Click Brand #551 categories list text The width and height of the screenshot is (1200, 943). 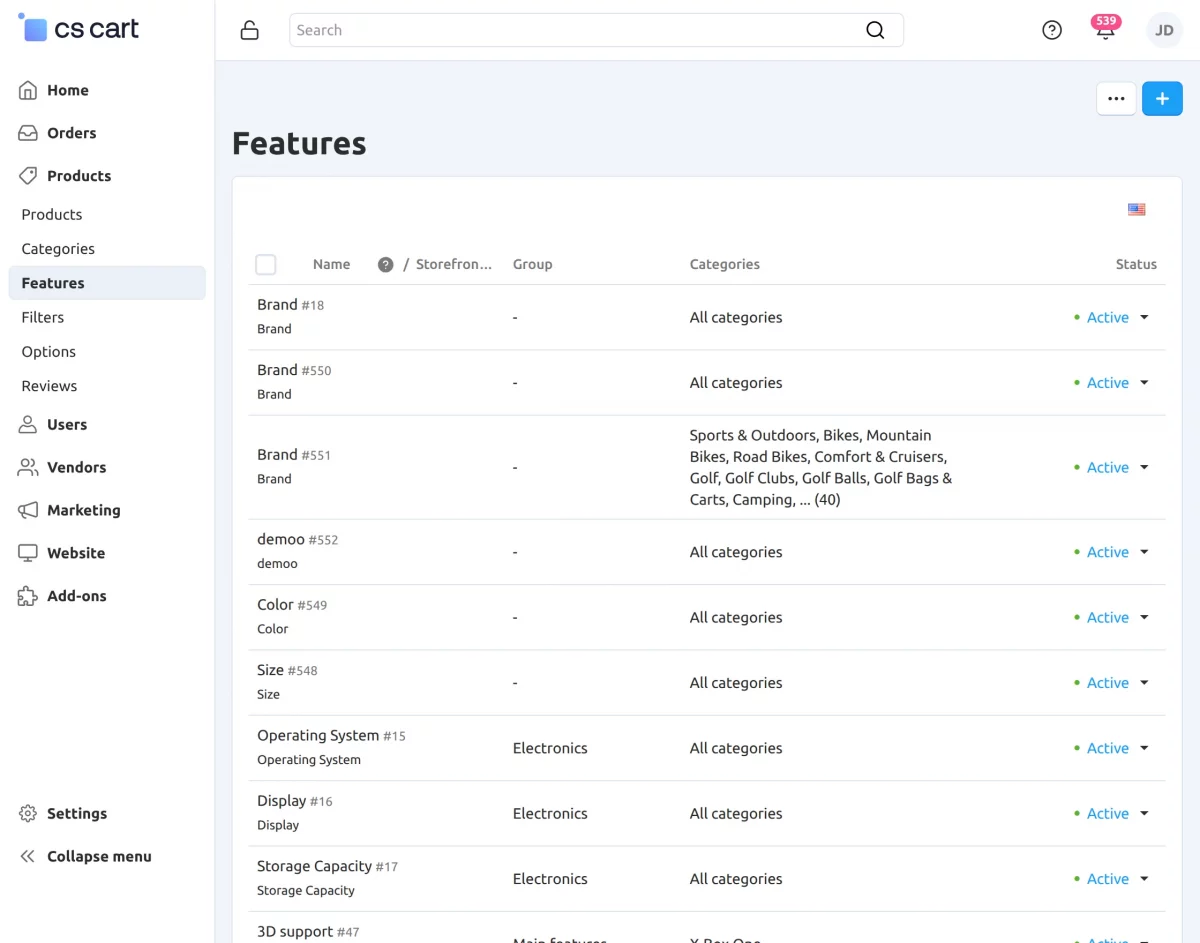coord(821,468)
